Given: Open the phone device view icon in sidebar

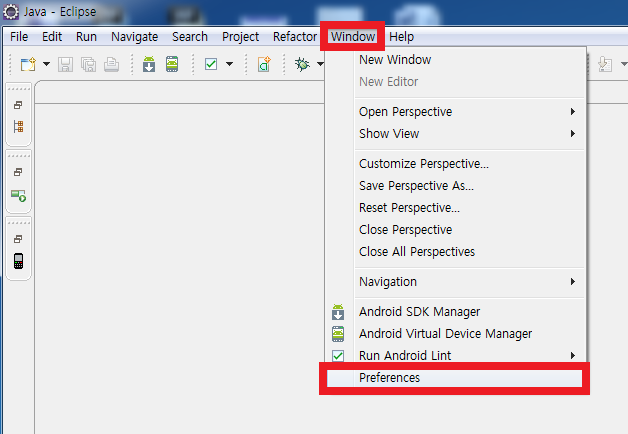Looking at the screenshot, I should [x=18, y=261].
